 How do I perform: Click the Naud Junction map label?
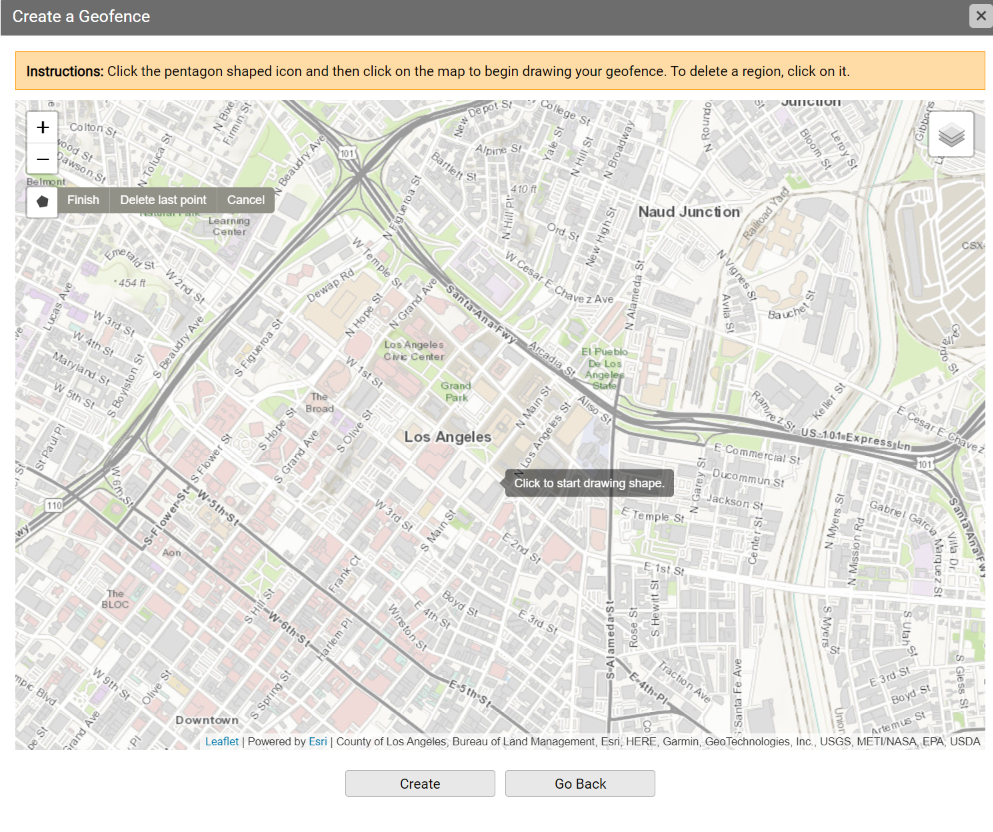689,212
